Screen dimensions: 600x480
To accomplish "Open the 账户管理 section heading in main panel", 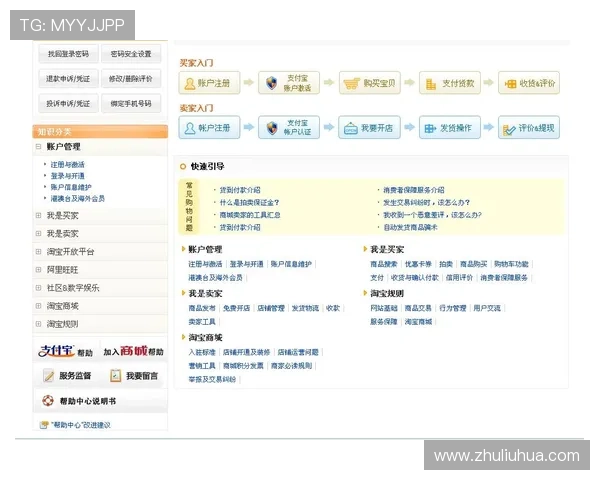I will click(205, 250).
